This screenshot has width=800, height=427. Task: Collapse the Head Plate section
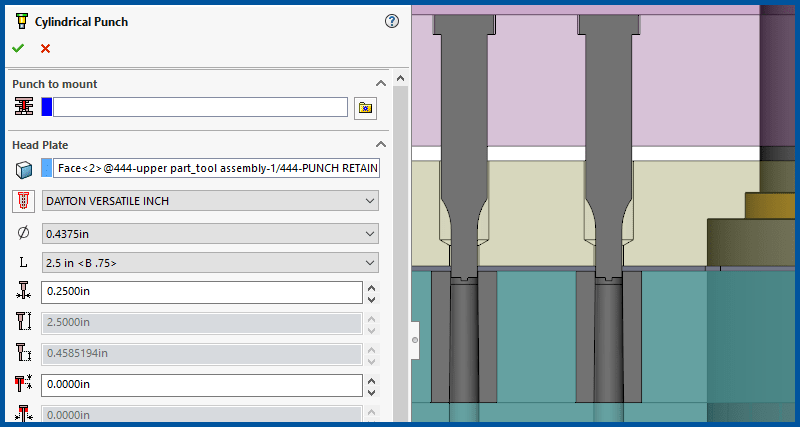tap(380, 145)
